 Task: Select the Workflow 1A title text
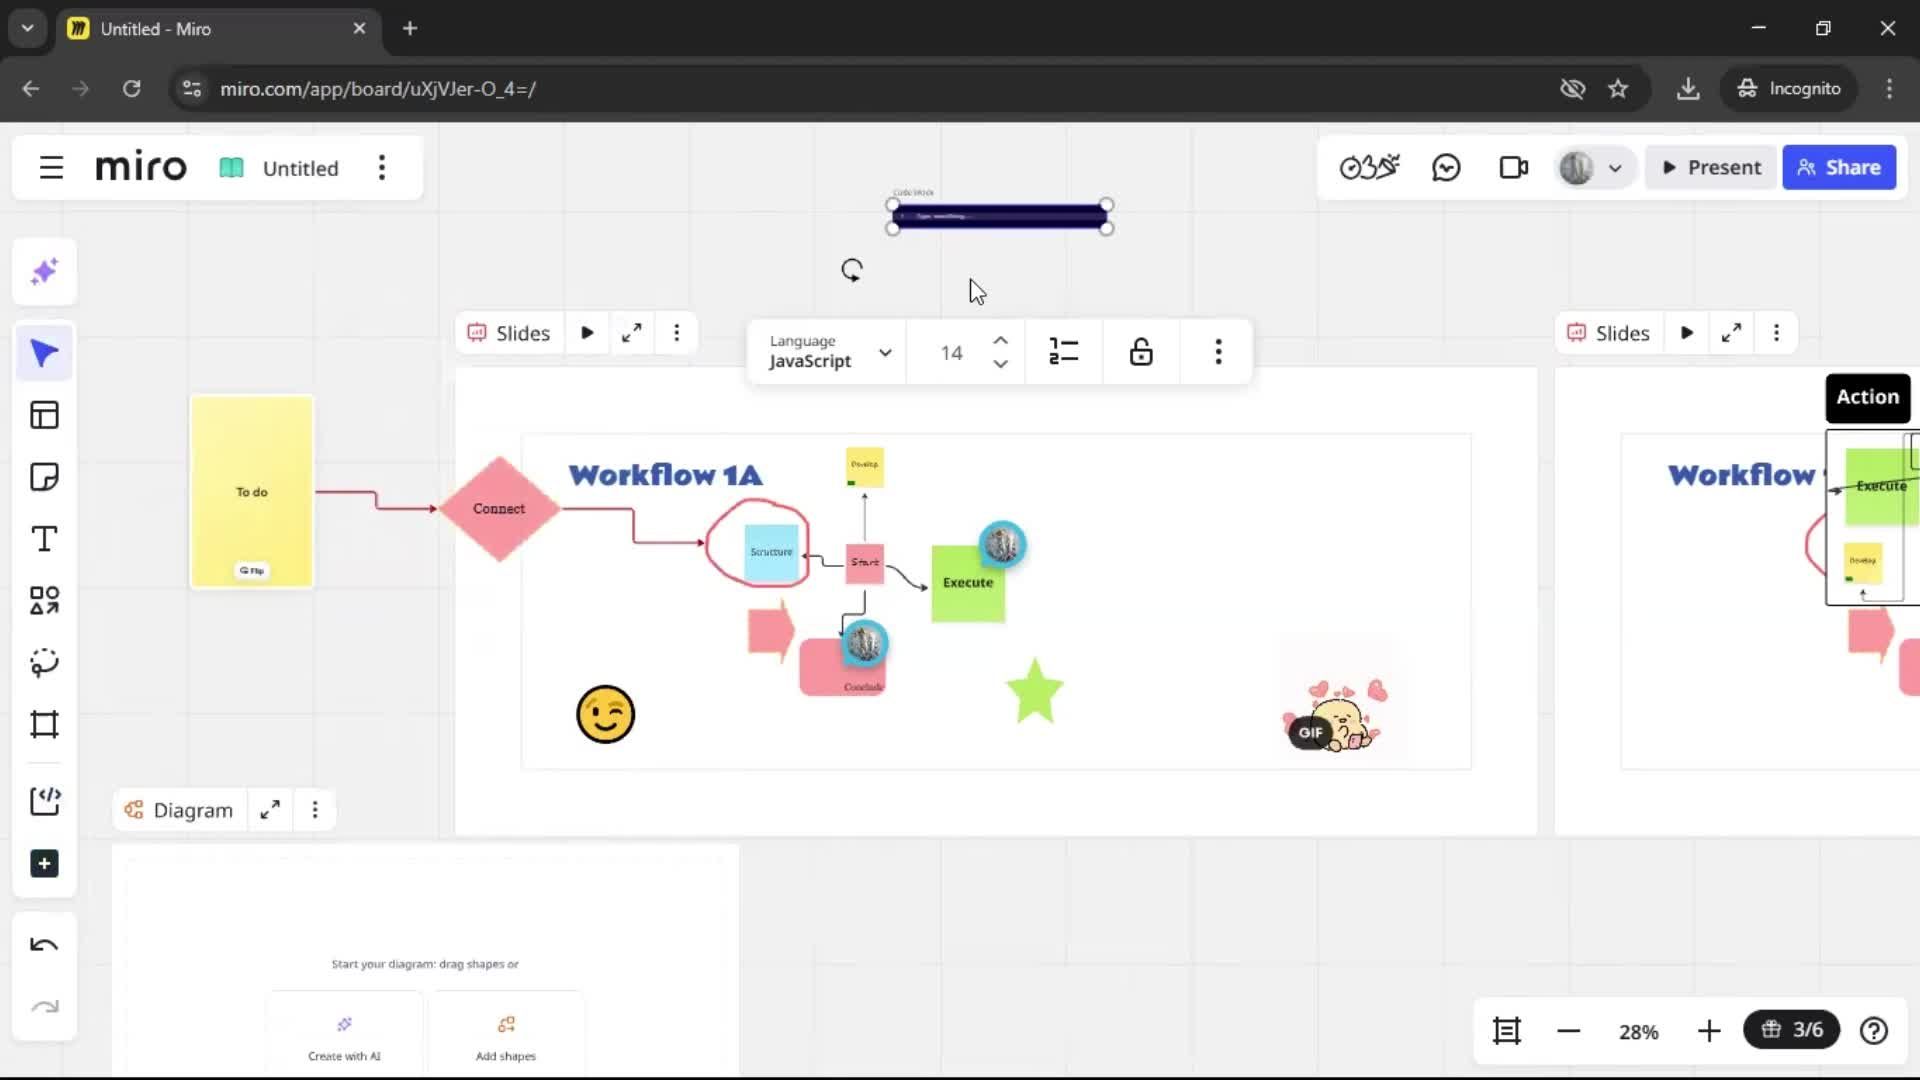click(666, 475)
